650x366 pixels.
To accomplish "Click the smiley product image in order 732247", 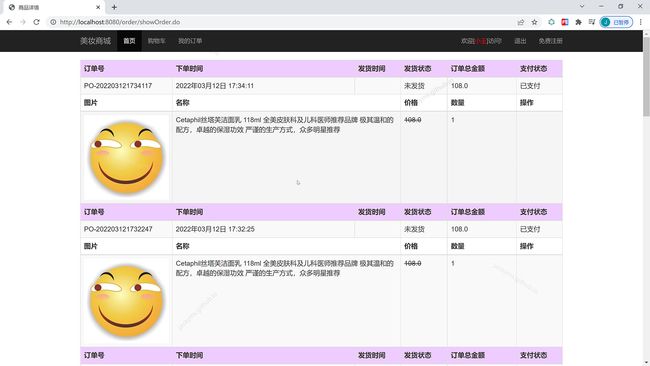I will [x=126, y=301].
